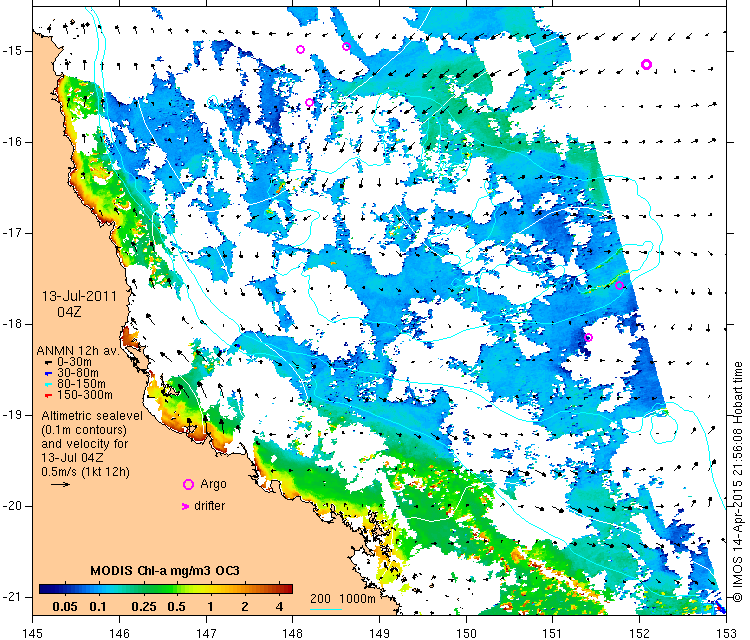
Task: Click the red 150-300m legend arrow
Action: (x=48, y=396)
